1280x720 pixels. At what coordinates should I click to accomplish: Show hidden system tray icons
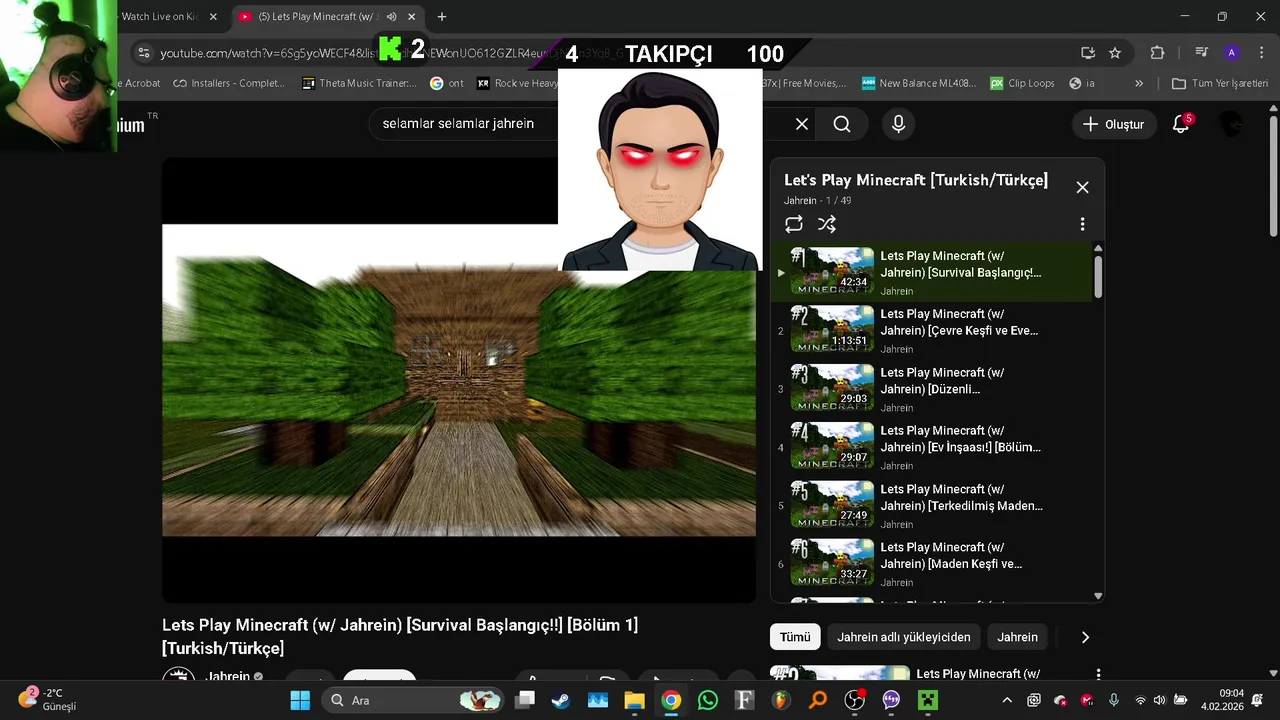point(1007,700)
